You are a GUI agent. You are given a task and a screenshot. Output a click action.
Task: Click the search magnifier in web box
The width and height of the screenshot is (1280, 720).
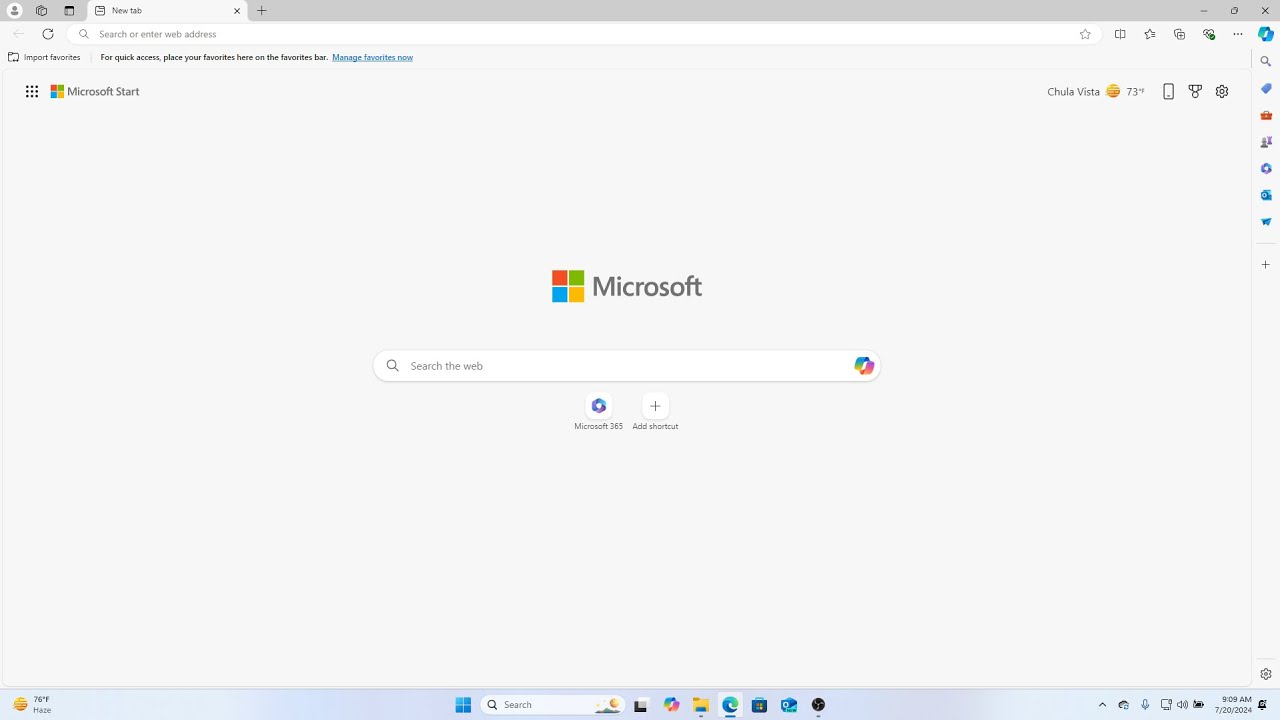(392, 366)
